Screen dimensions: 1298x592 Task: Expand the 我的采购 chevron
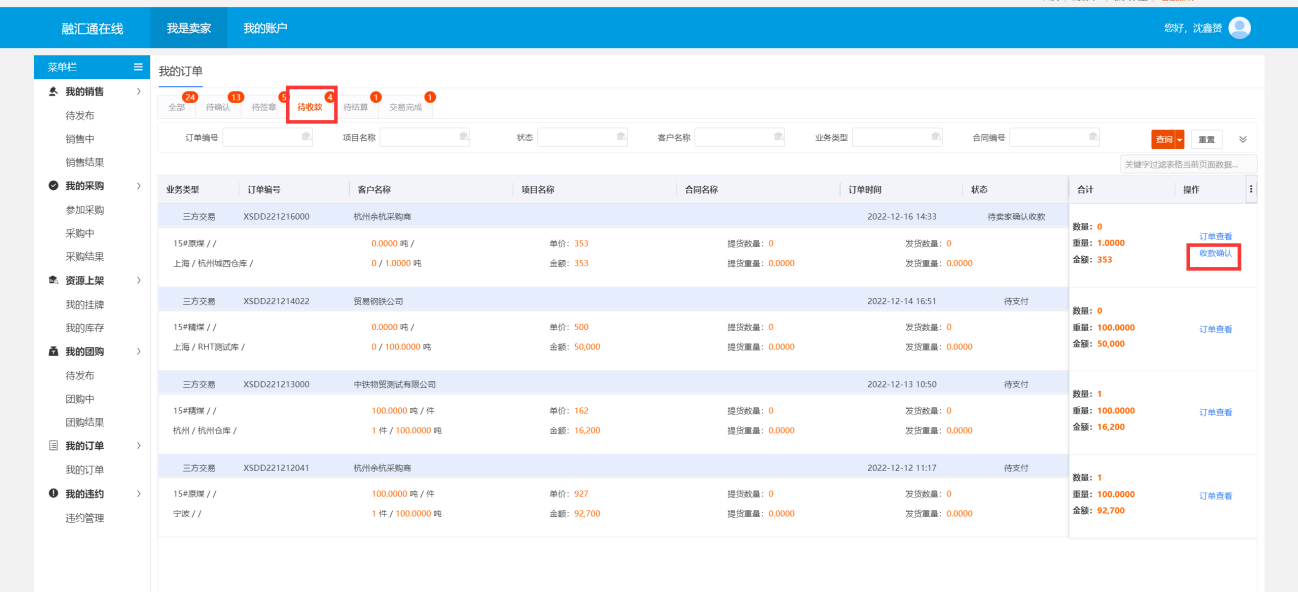[x=138, y=186]
